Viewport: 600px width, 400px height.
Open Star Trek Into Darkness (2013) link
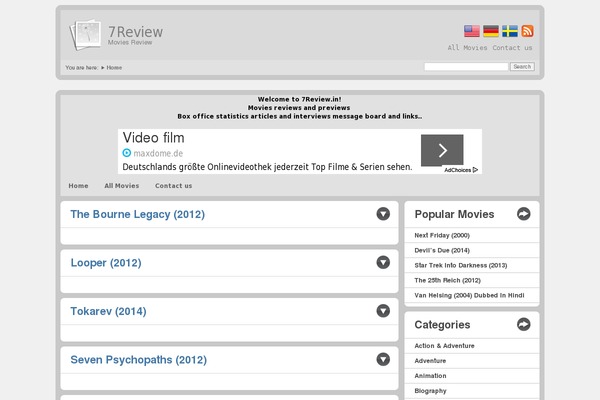click(x=461, y=265)
